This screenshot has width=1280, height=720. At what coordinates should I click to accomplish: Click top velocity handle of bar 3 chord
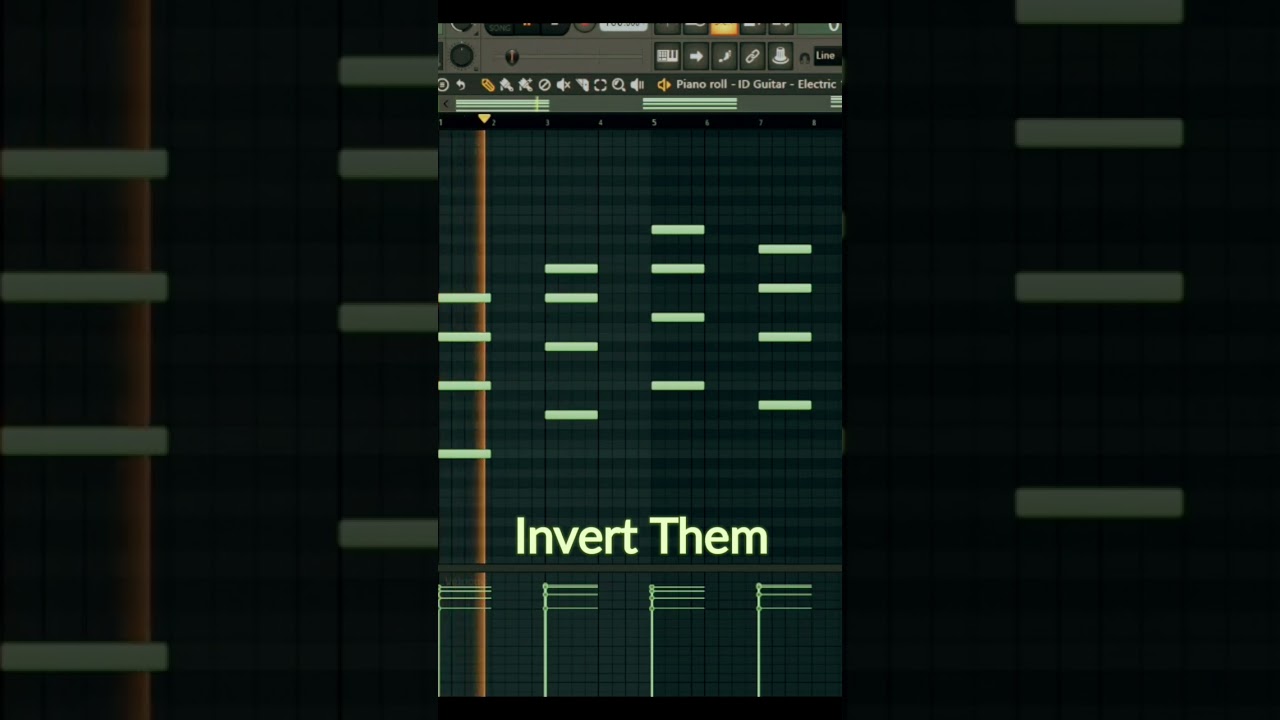[545, 586]
